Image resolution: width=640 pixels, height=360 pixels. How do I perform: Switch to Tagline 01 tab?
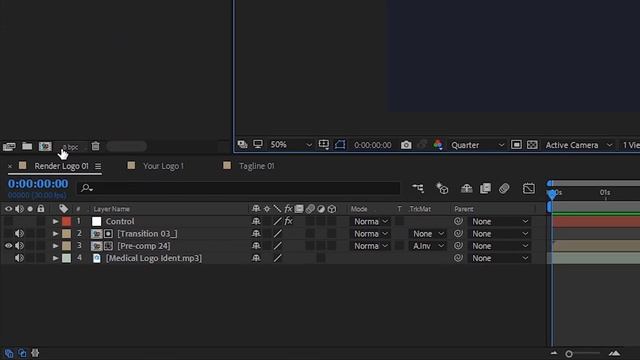pyautogui.click(x=257, y=166)
